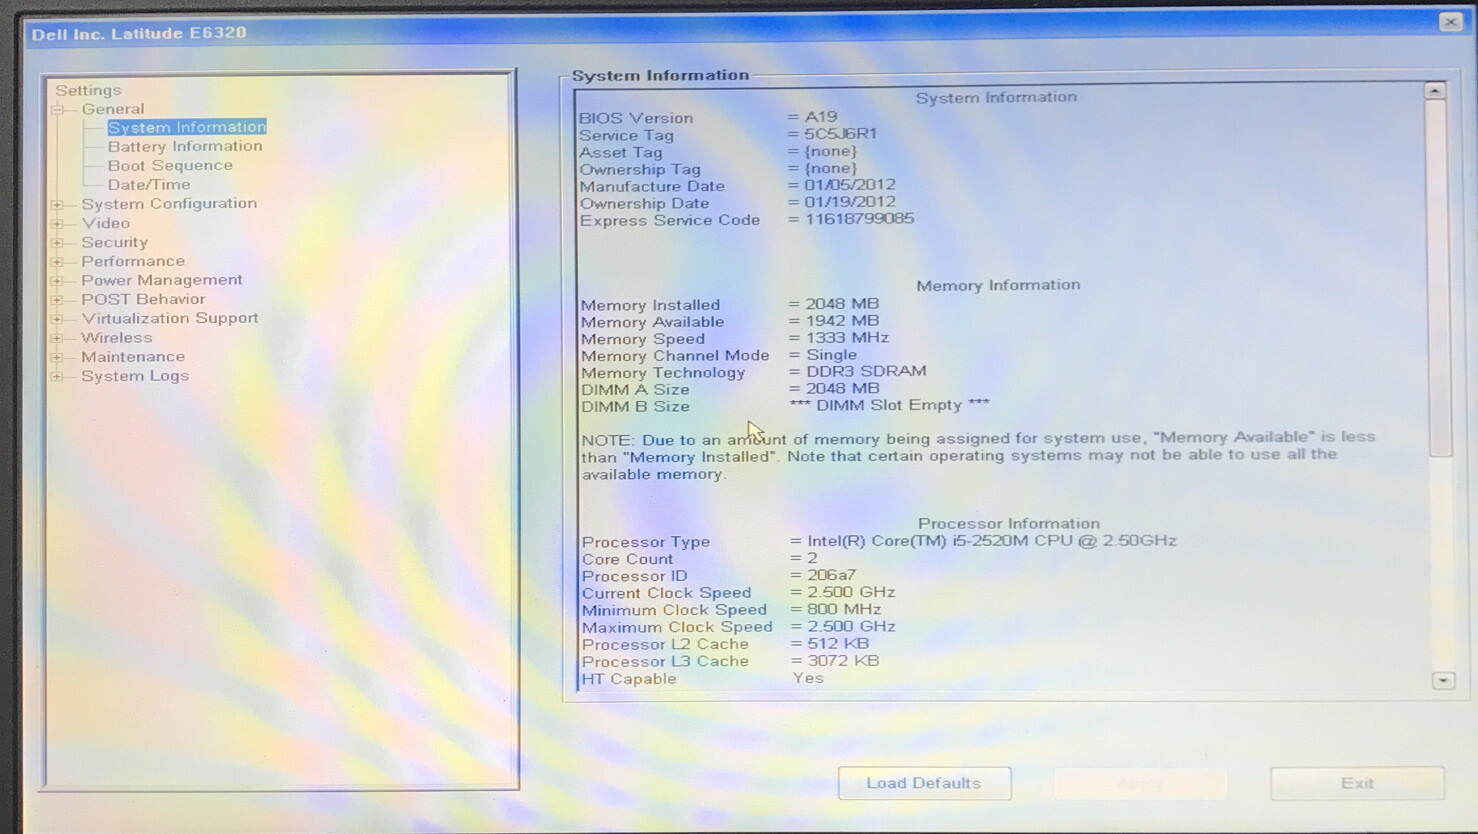Click the Core Count label

click(627, 560)
